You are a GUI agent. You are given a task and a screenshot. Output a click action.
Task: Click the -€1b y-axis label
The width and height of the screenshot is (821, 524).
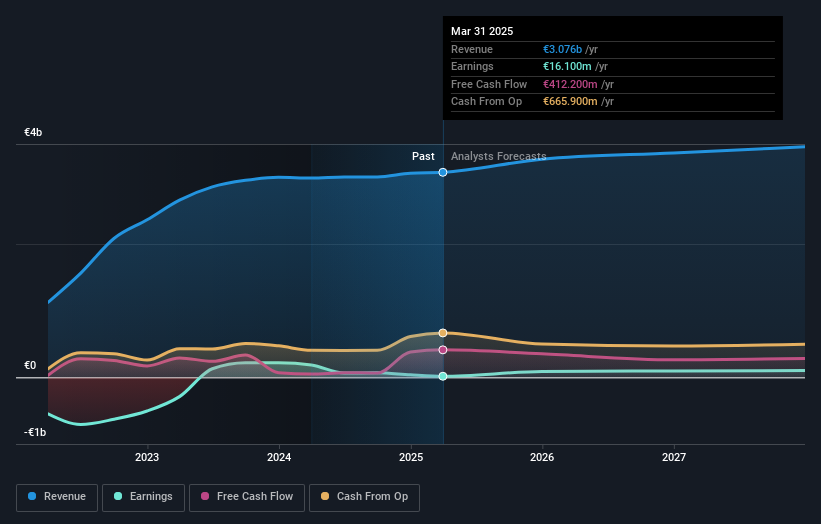[x=35, y=432]
